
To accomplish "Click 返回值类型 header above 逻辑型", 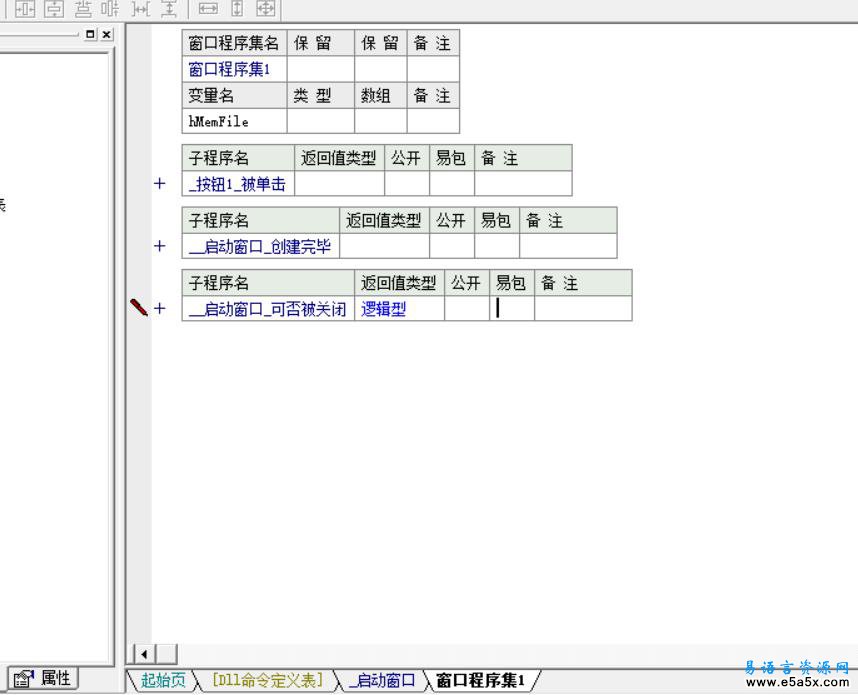I will (x=399, y=283).
